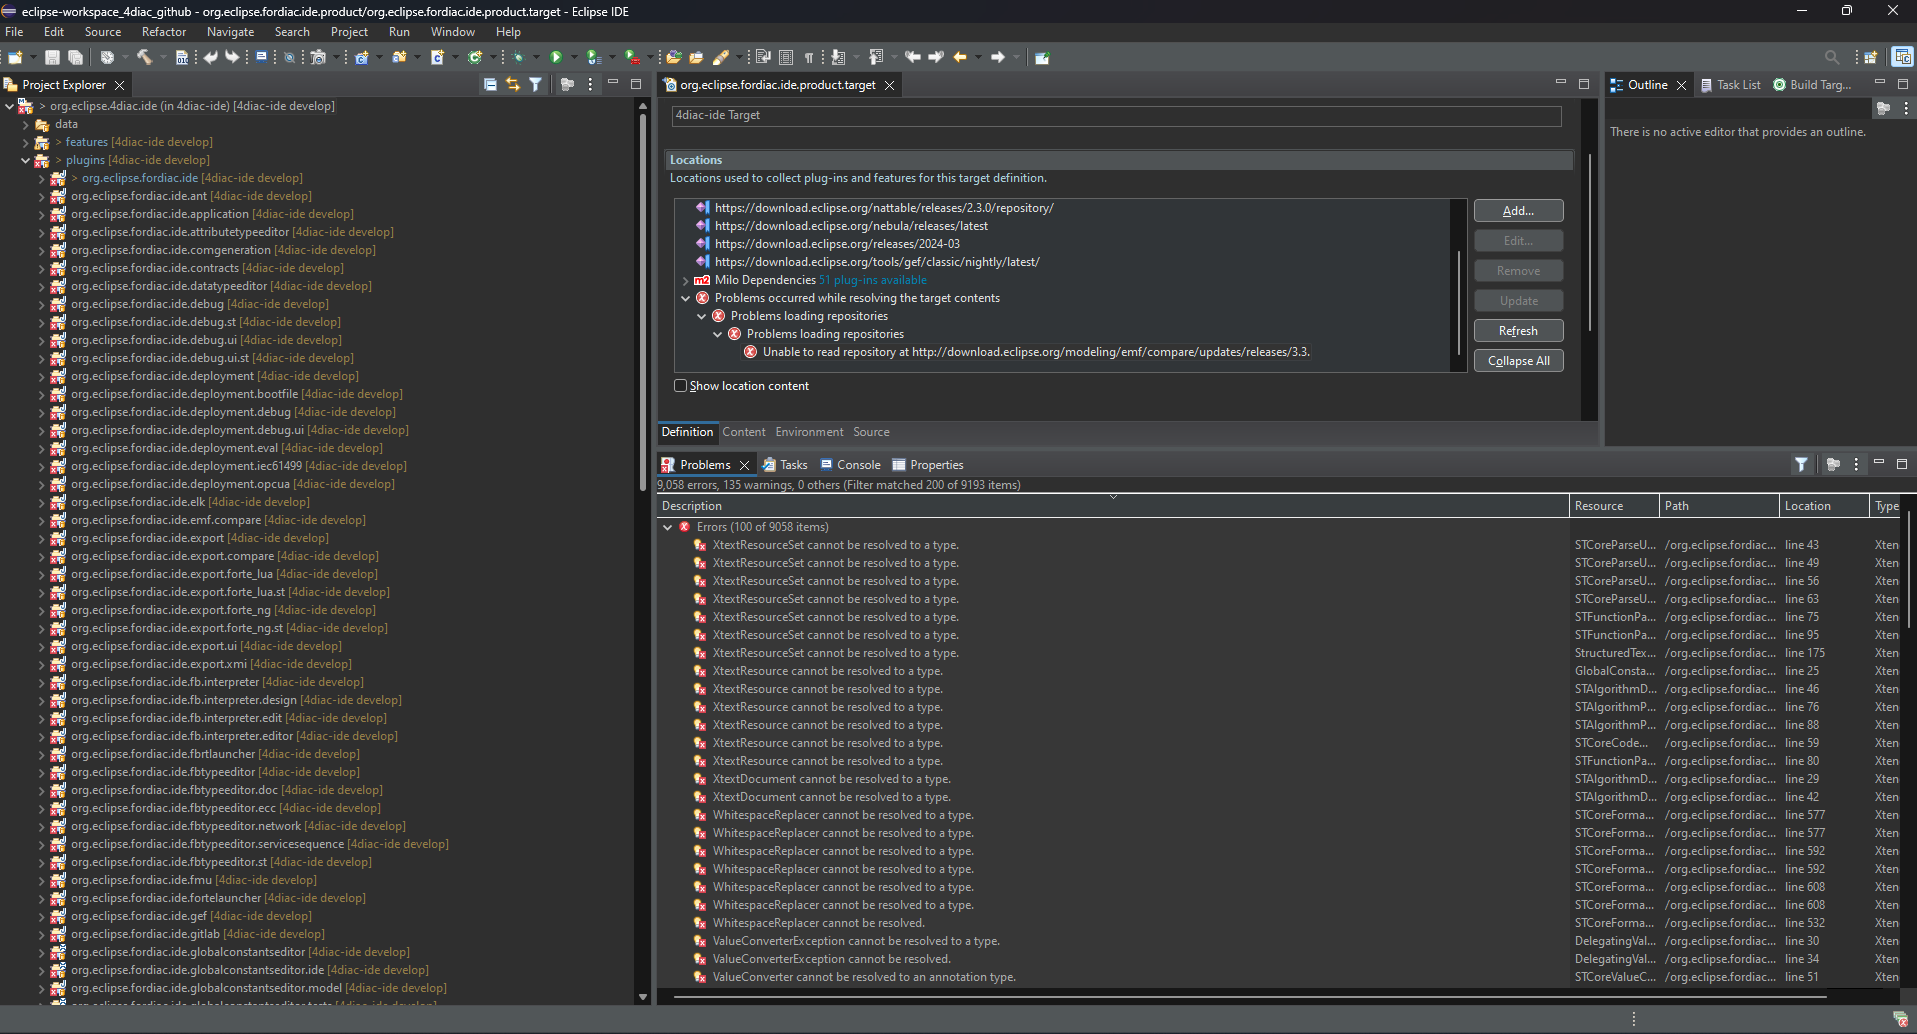Switch to the Source editor tab
Image resolution: width=1917 pixels, height=1034 pixels.
[x=871, y=432]
